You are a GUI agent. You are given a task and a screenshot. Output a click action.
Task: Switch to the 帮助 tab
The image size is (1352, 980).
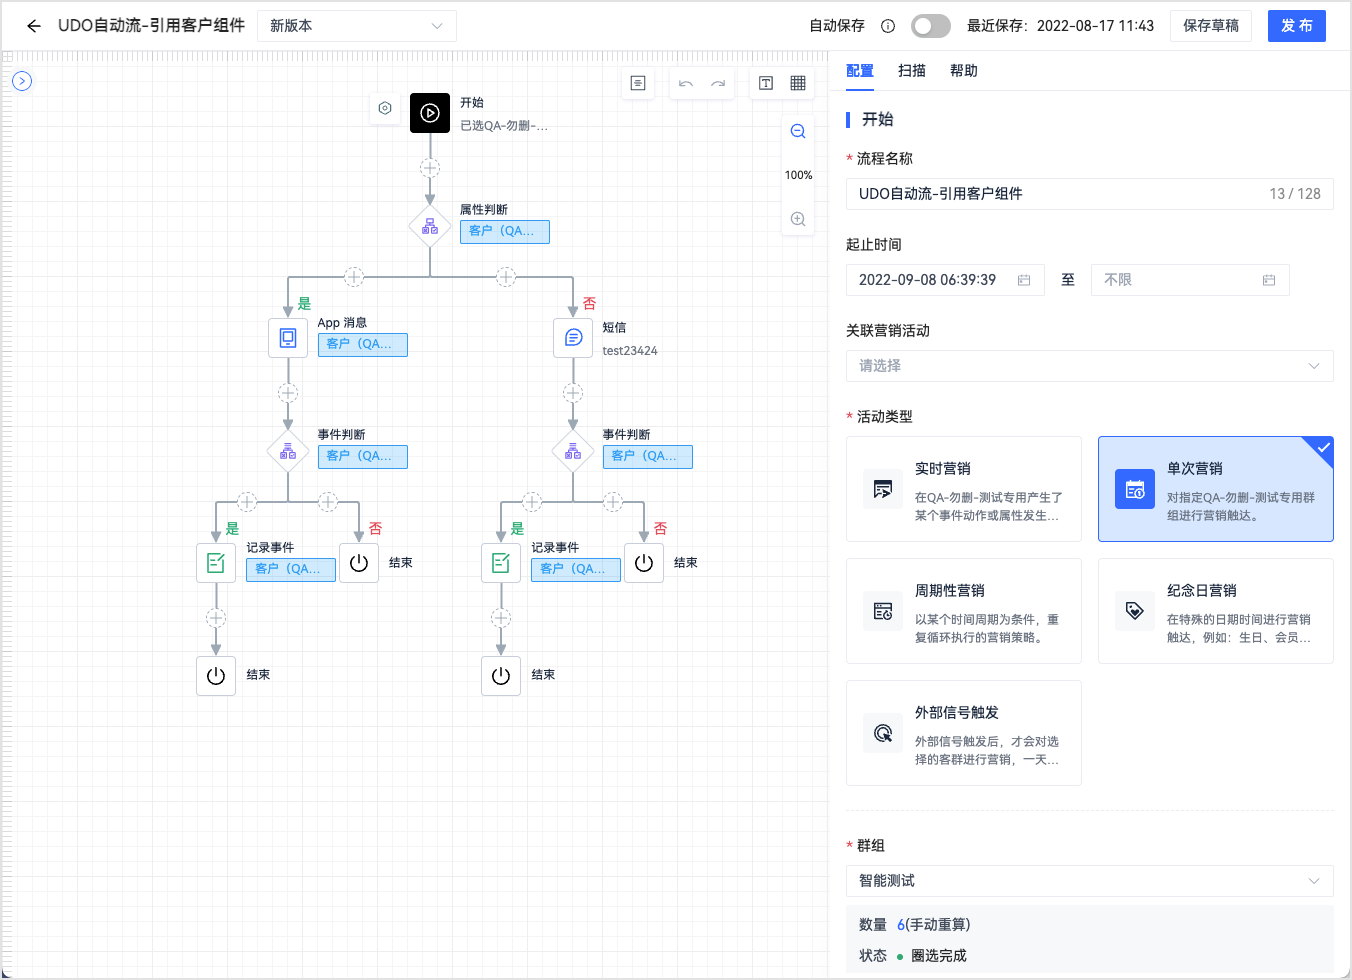click(x=964, y=71)
